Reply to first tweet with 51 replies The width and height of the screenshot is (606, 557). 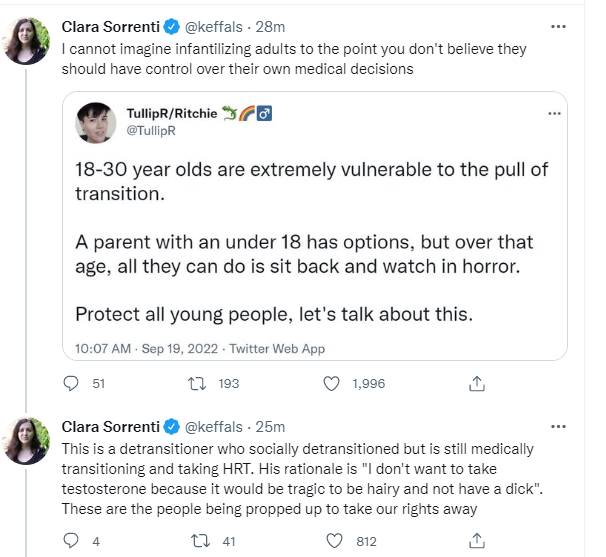pyautogui.click(x=71, y=383)
